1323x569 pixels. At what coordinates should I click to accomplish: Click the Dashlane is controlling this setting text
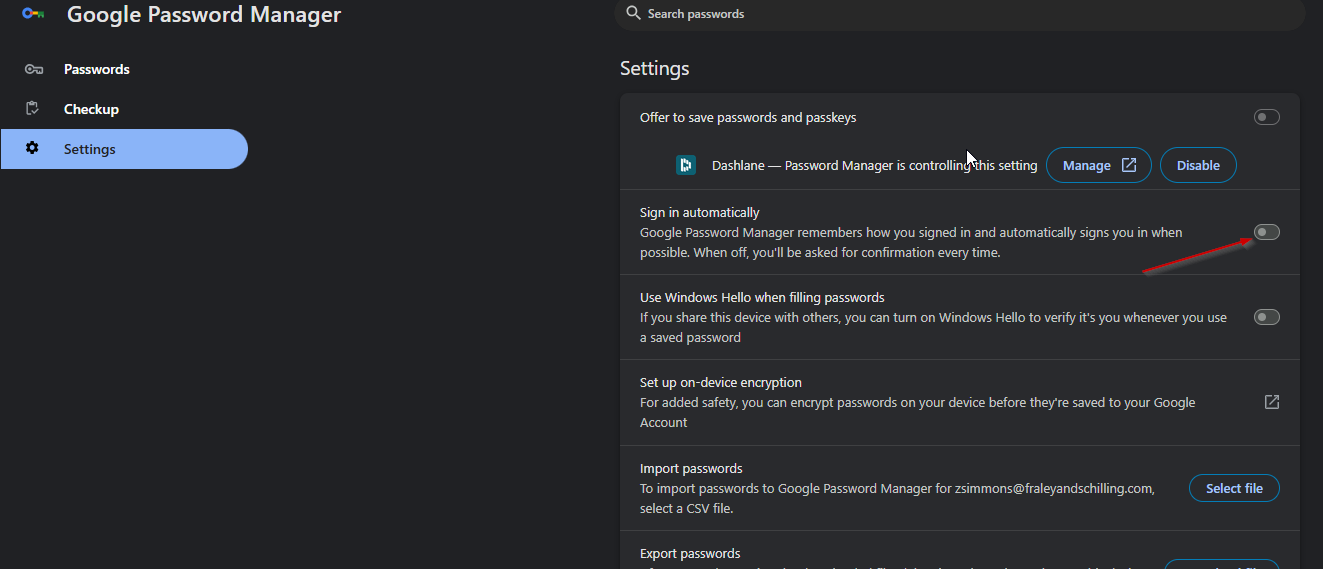(x=875, y=165)
